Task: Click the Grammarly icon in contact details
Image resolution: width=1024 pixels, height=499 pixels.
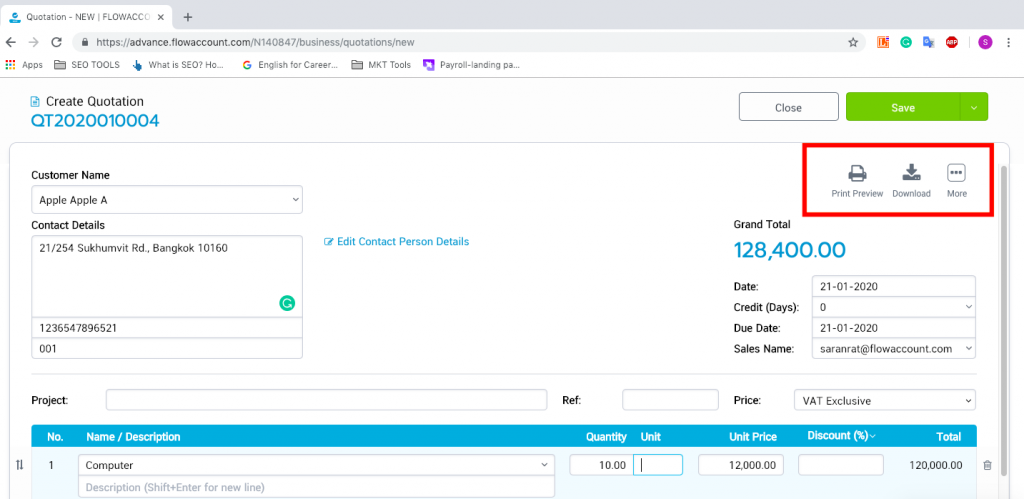Action: pos(287,302)
